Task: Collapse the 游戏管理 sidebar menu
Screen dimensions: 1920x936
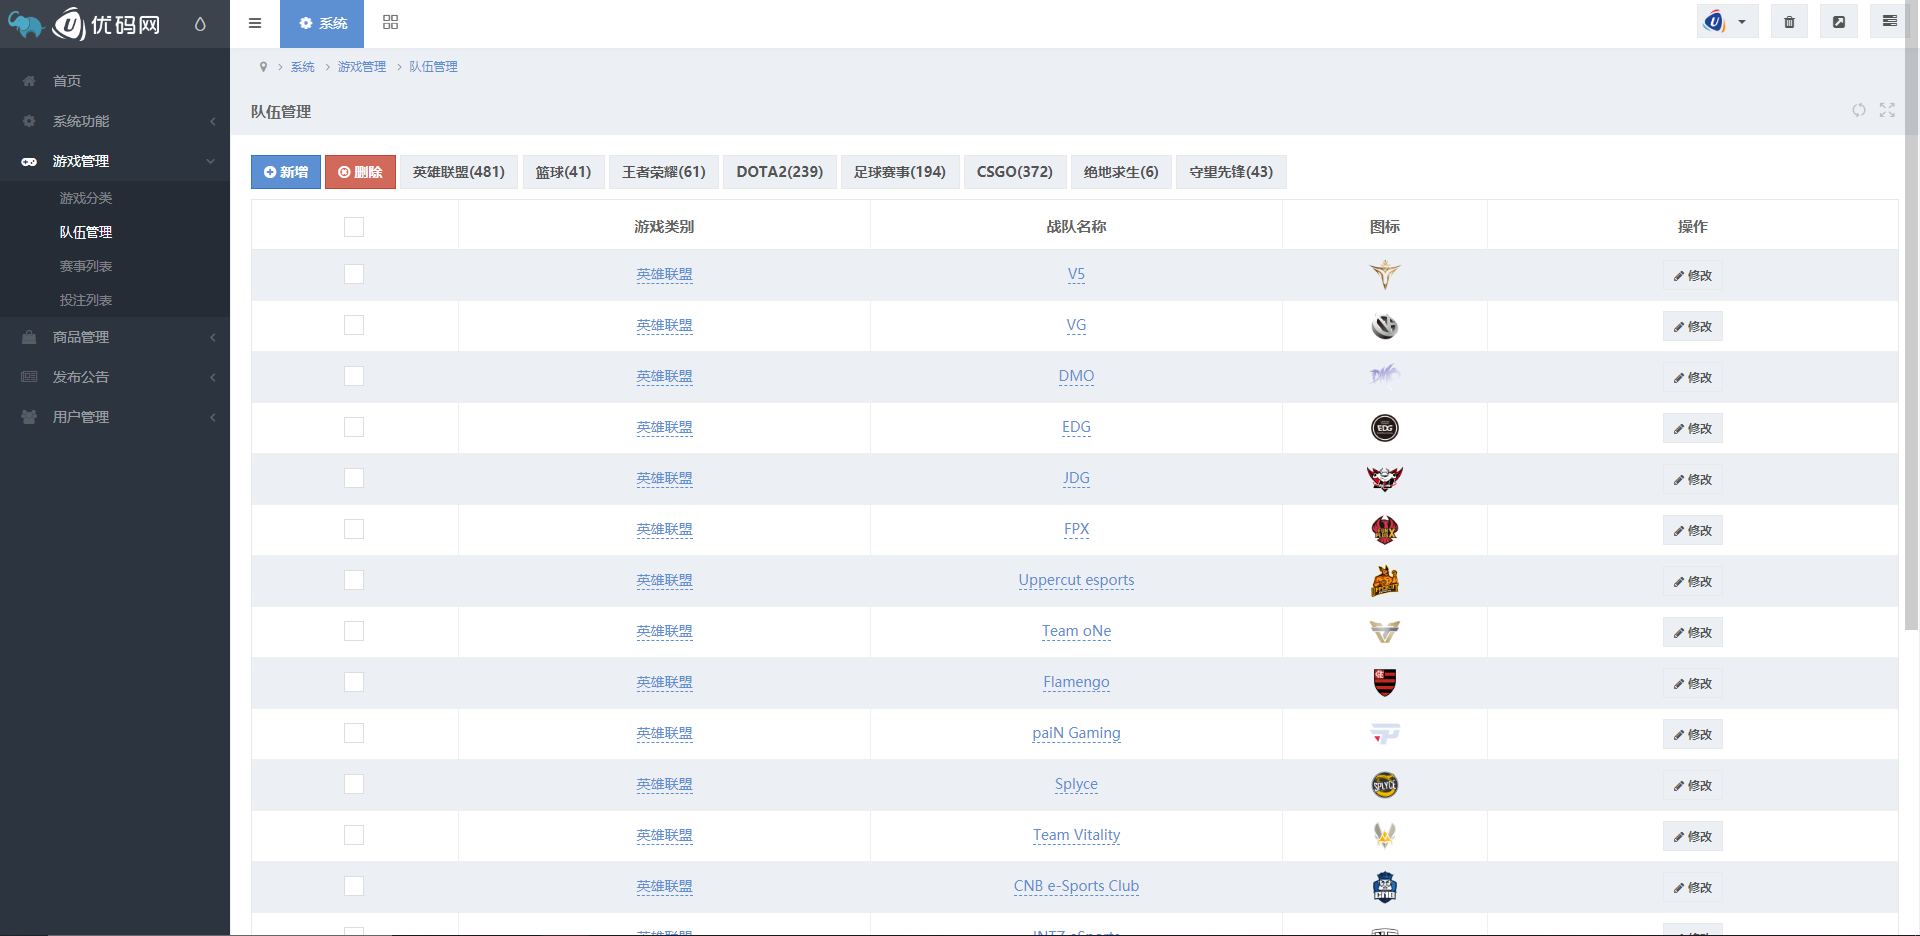Action: coord(115,161)
